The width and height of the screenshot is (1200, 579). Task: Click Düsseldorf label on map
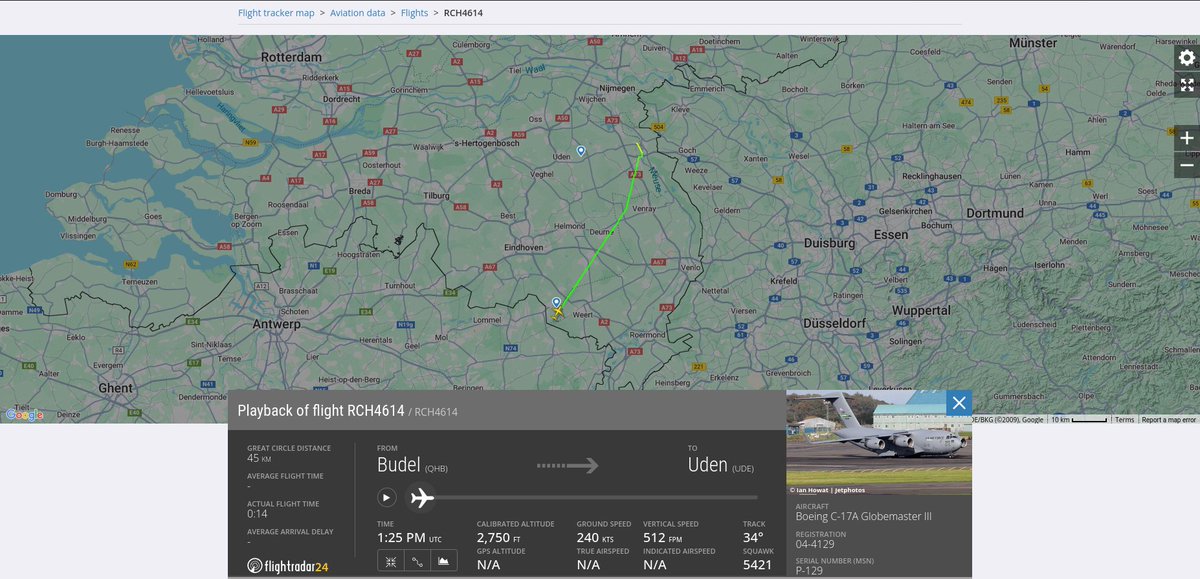click(833, 324)
